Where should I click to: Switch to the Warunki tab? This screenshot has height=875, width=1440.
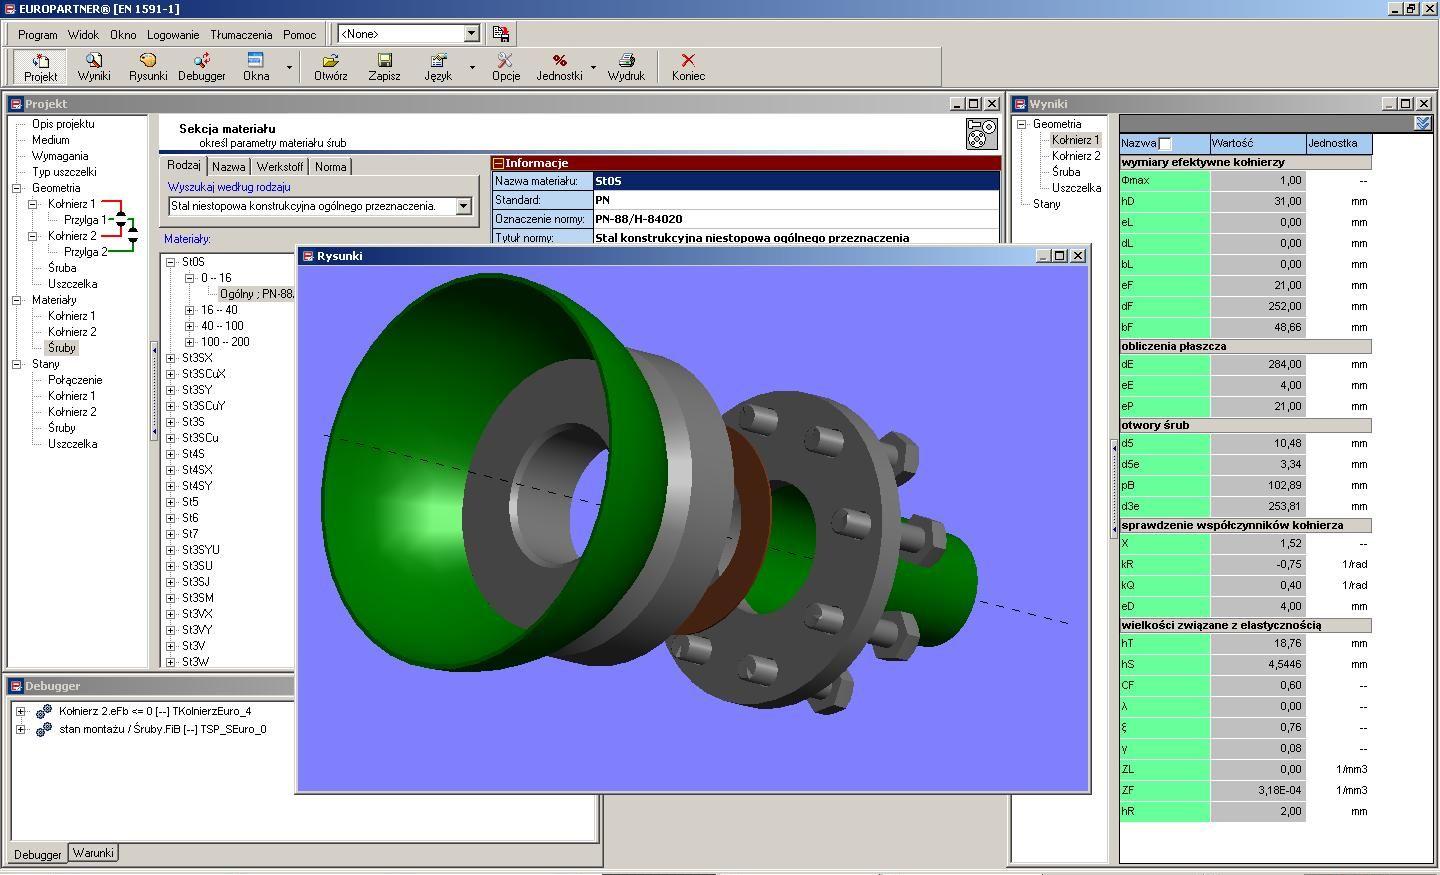(93, 853)
